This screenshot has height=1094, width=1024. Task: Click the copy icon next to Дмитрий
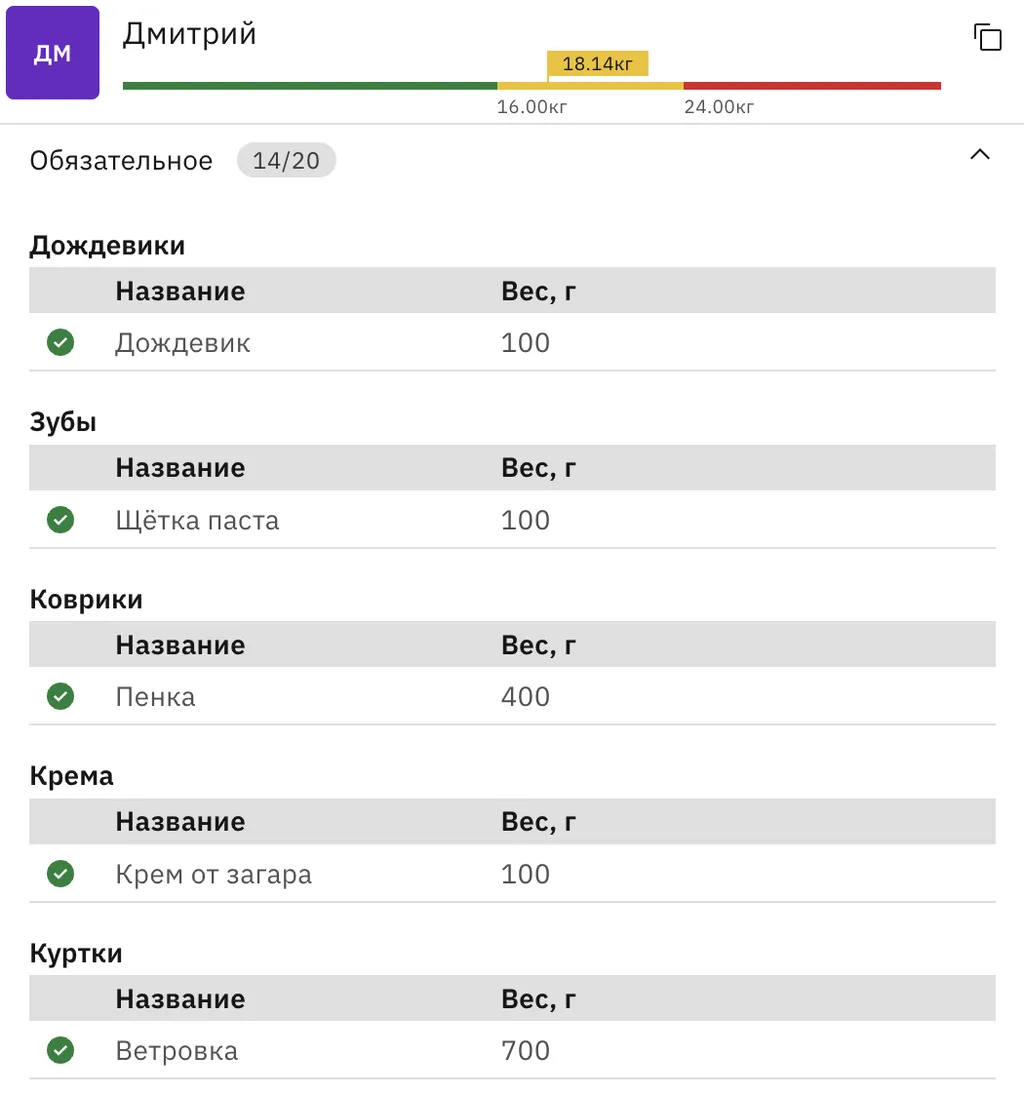tap(987, 38)
